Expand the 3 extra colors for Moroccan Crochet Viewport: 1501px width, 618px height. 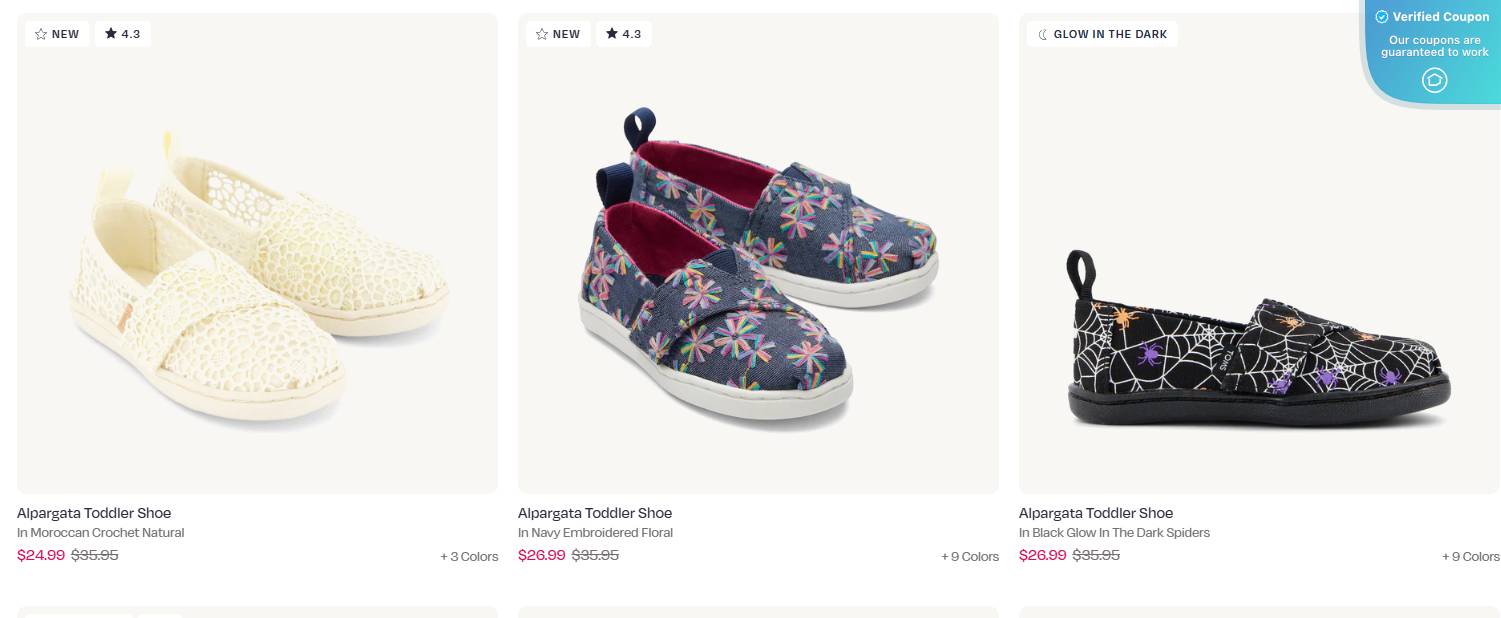469,556
